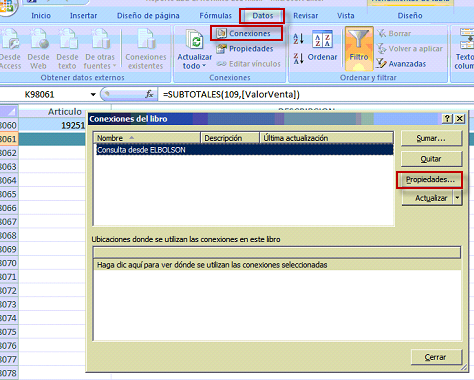Open De otras fuentes dropdown
The width and height of the screenshot is (474, 380).
click(100, 49)
